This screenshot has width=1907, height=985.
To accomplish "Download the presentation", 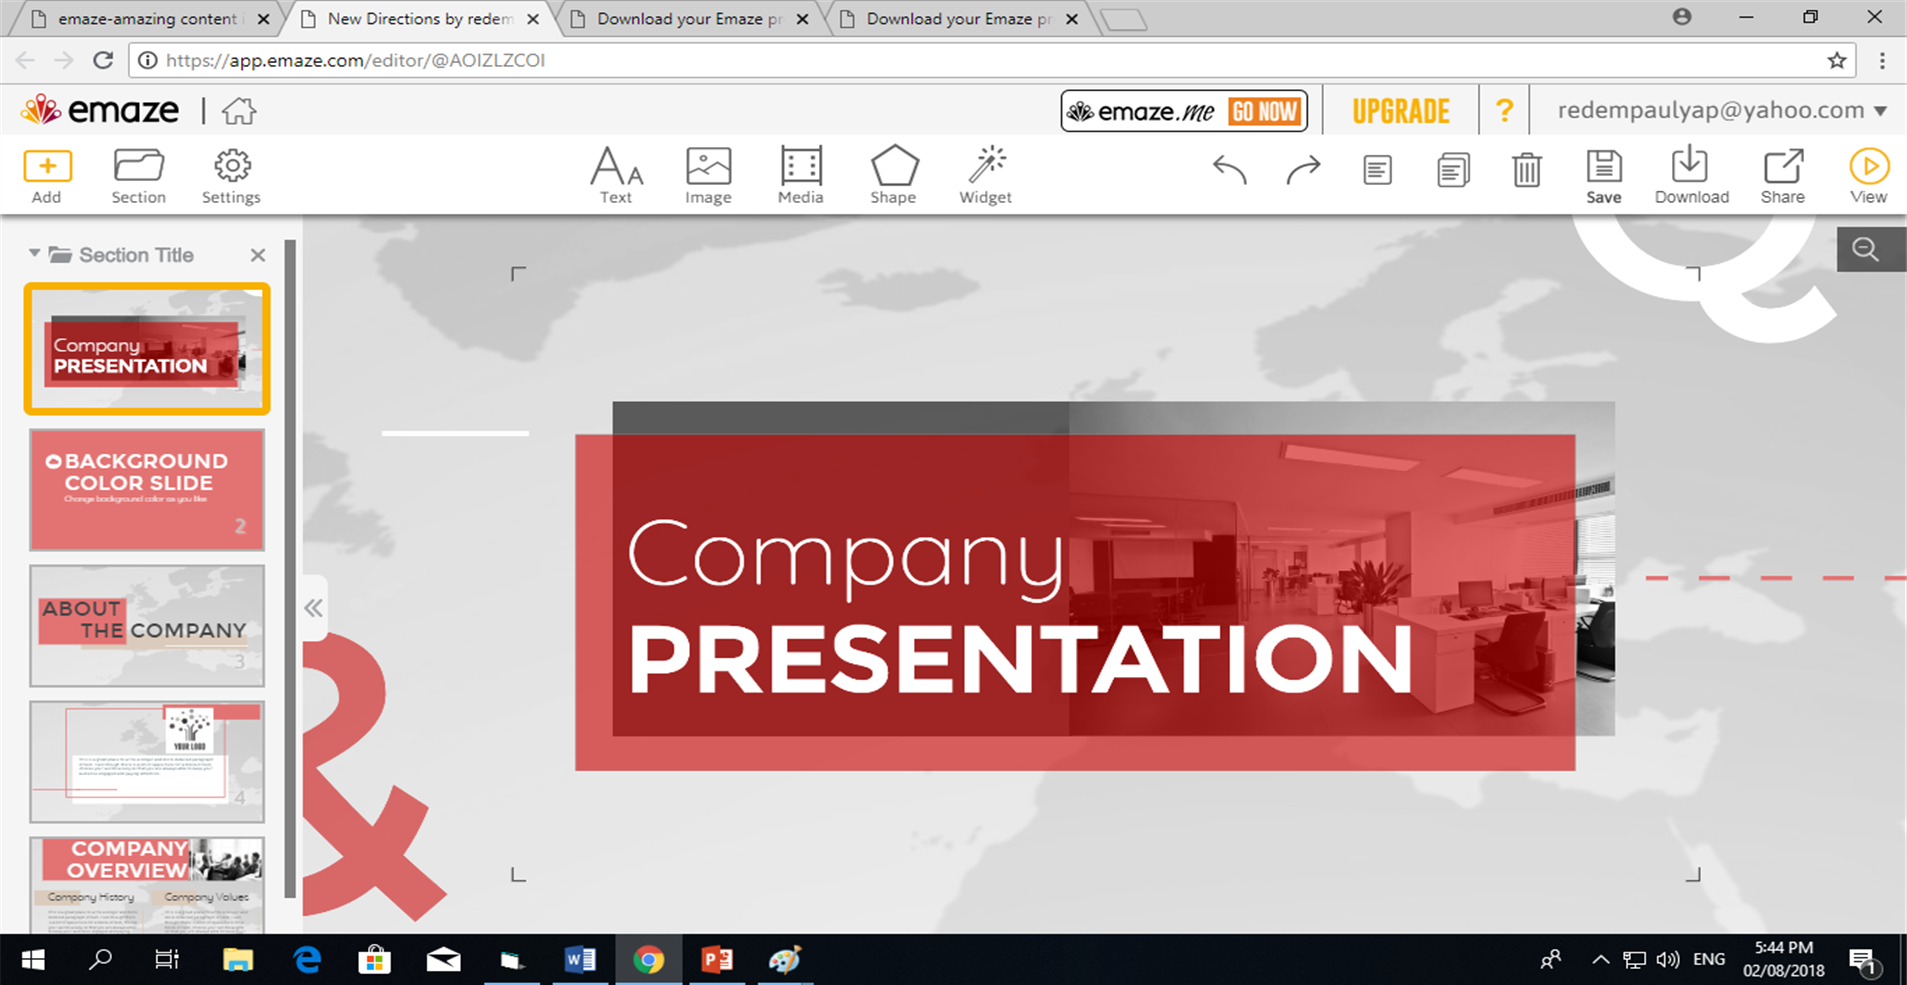I will tap(1691, 176).
